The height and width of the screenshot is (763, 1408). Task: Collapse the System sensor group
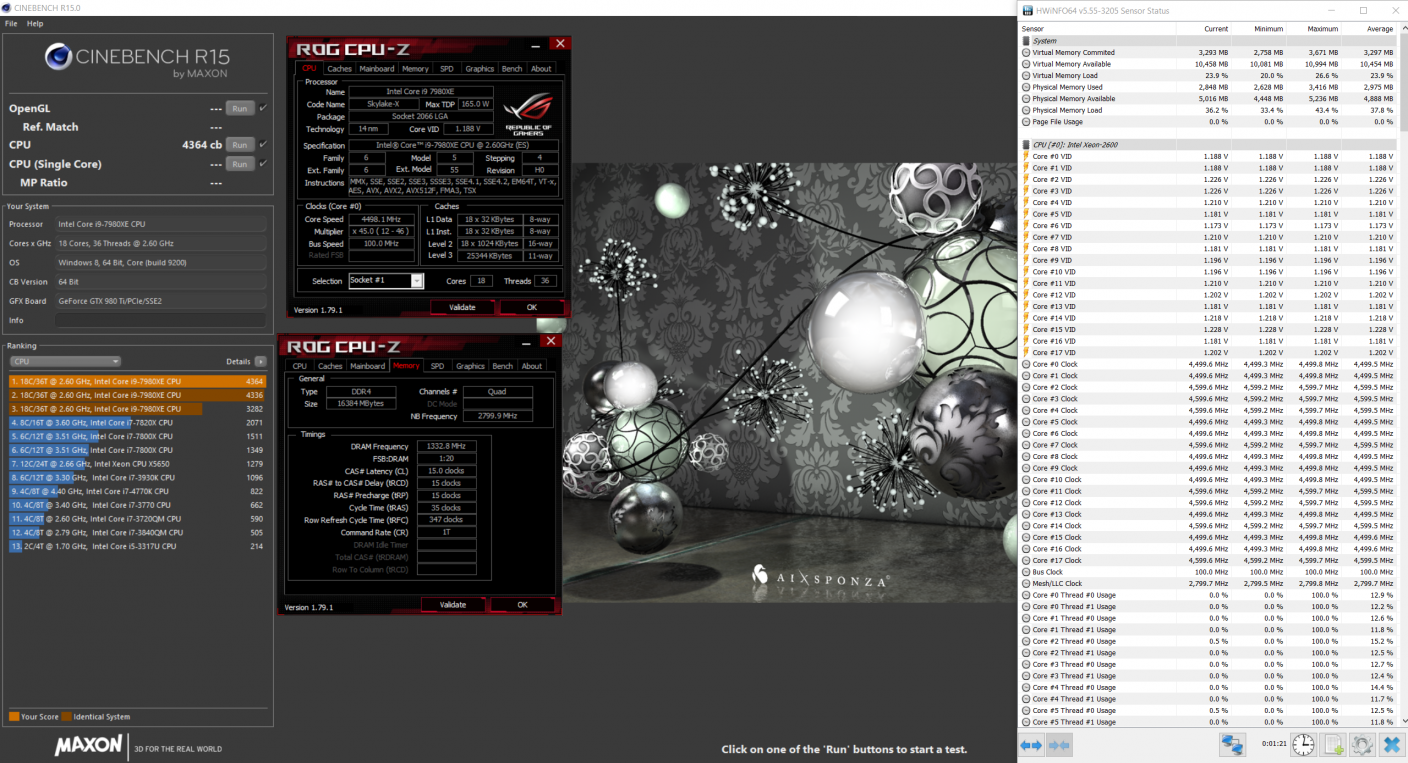[1026, 41]
